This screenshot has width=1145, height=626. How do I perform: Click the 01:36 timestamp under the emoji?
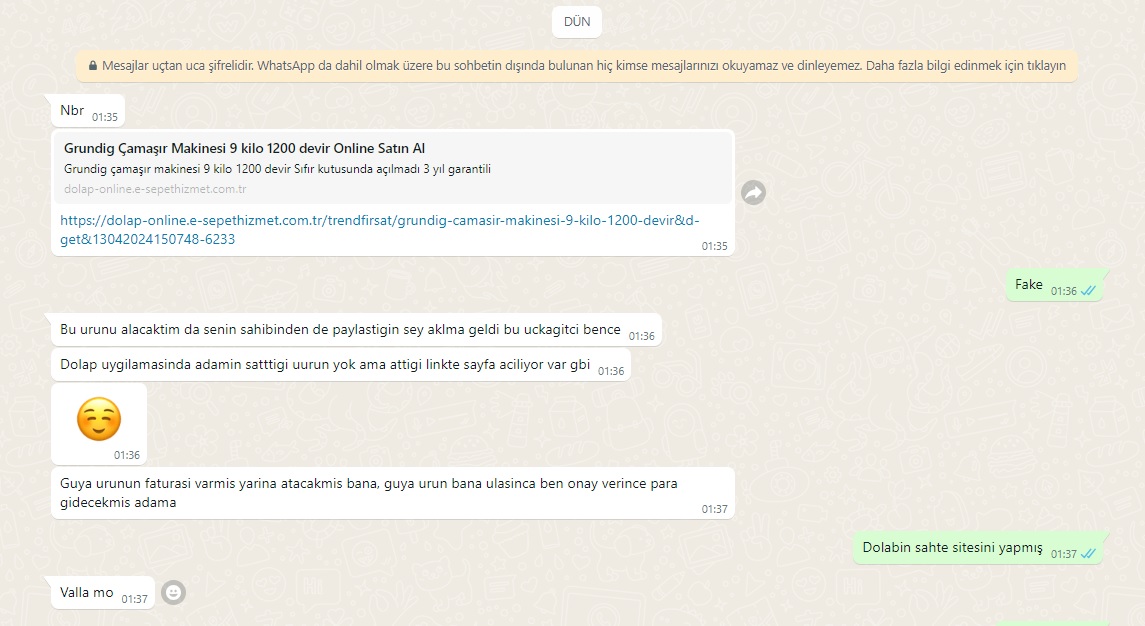127,455
